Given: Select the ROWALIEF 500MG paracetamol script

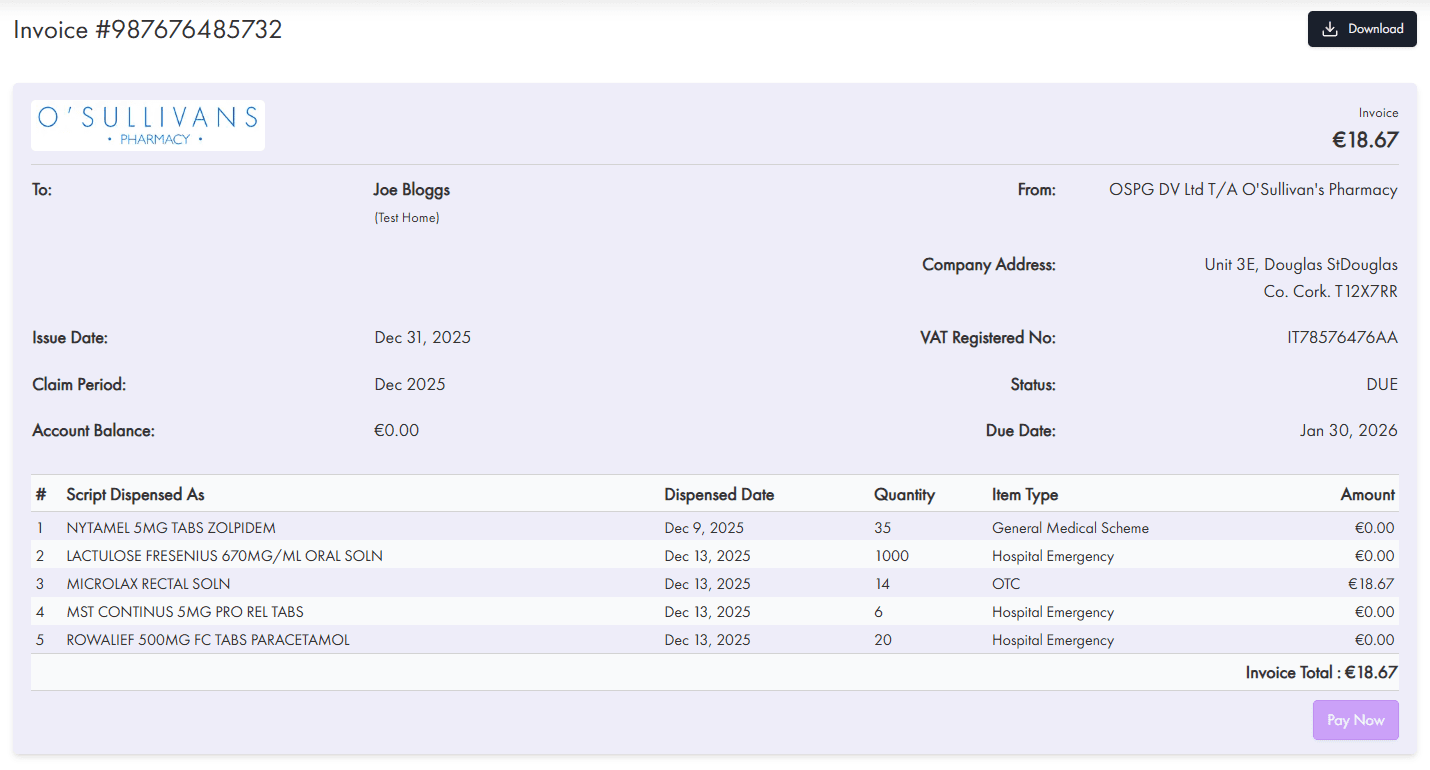Looking at the screenshot, I should (208, 639).
